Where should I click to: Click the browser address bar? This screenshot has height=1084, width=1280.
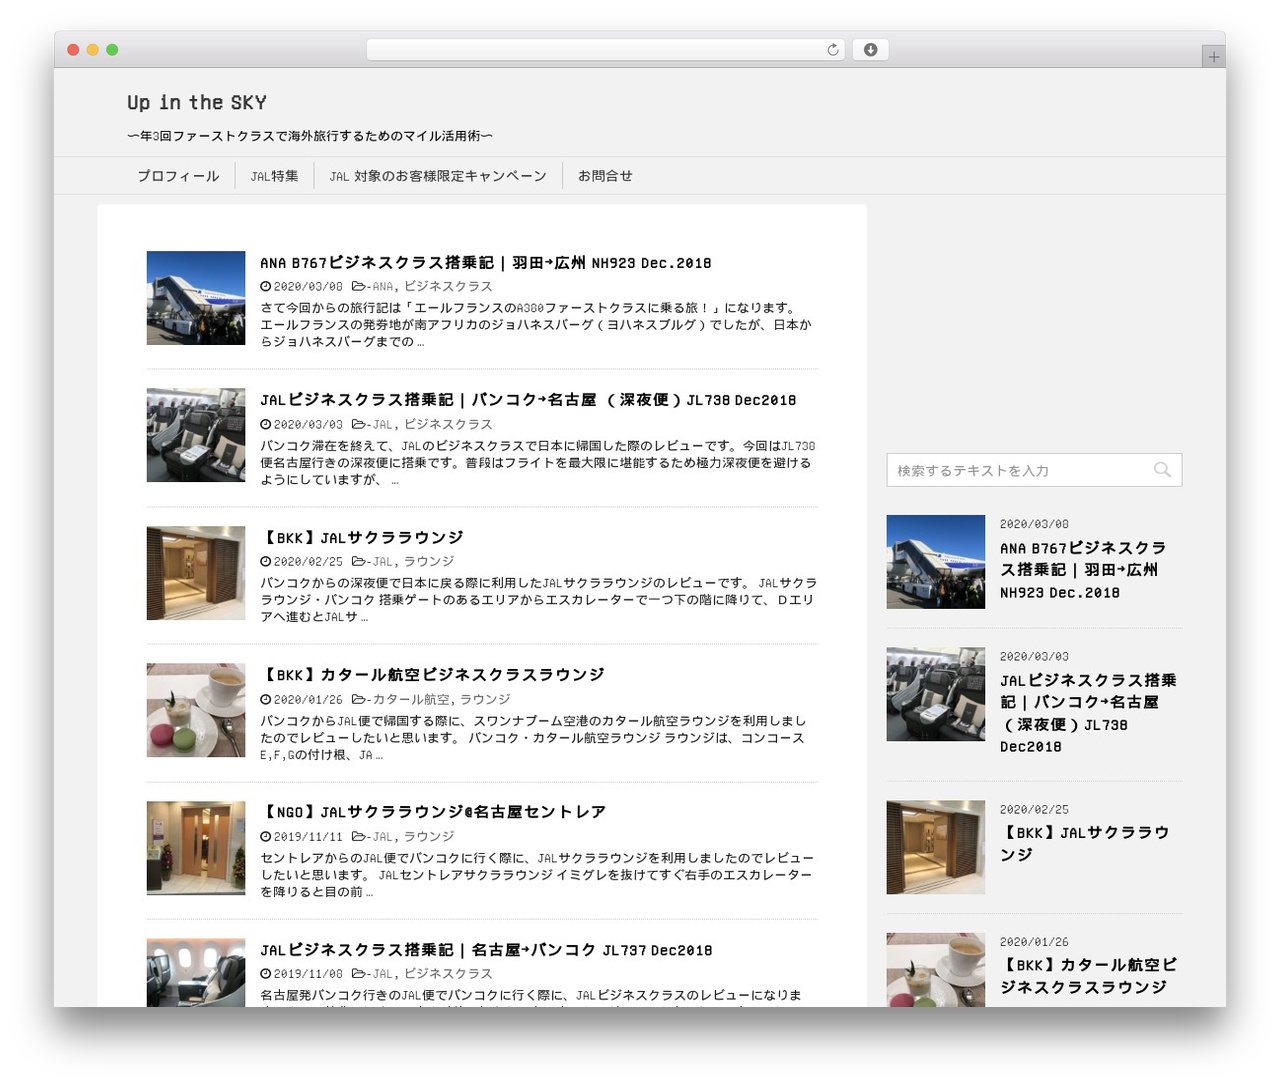605,50
